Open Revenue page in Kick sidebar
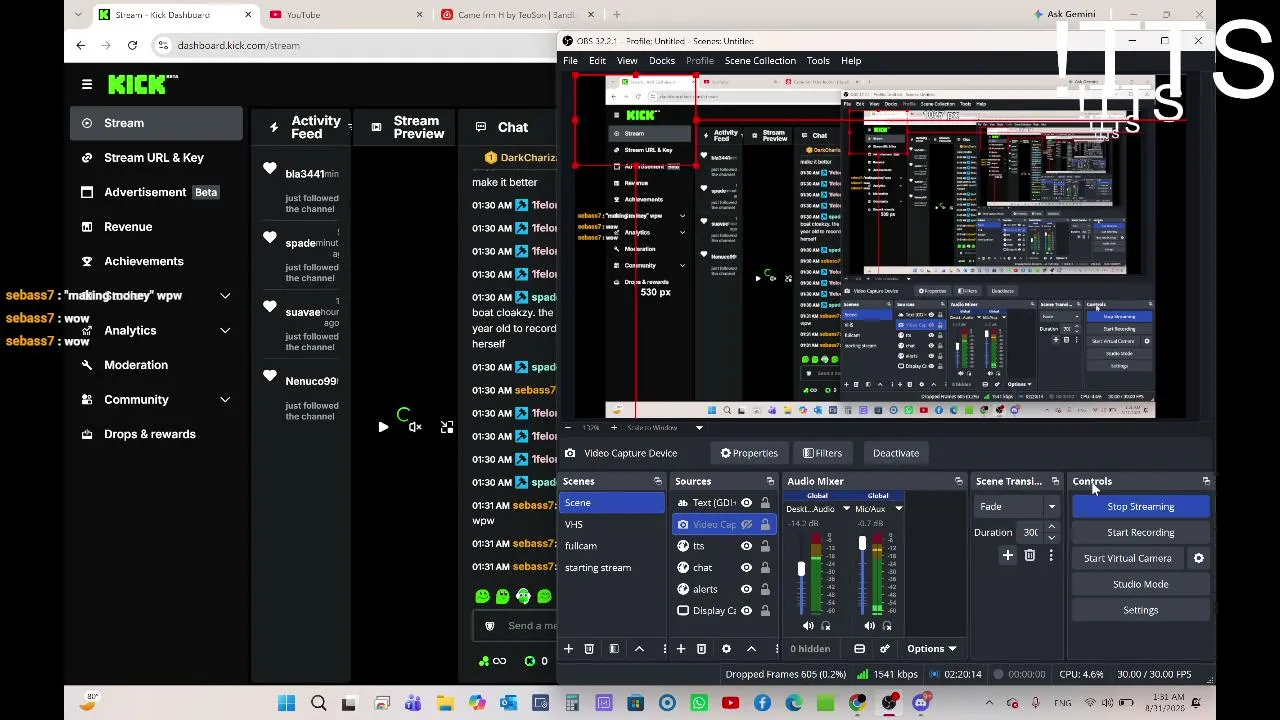 pyautogui.click(x=156, y=227)
